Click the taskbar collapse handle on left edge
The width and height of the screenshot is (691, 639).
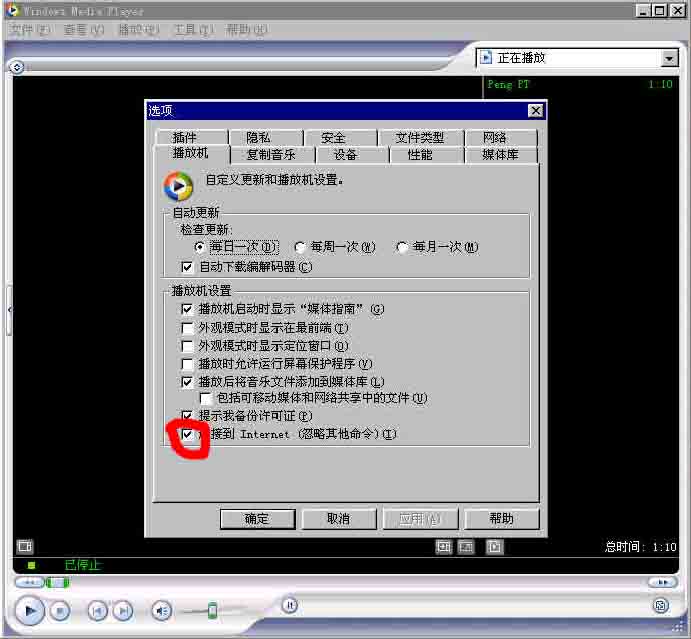click(x=9, y=310)
